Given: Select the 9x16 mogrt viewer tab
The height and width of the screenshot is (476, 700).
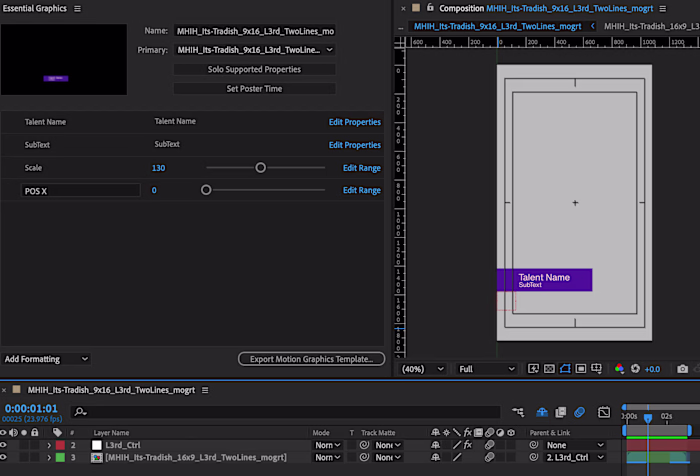Looking at the screenshot, I should (x=497, y=26).
